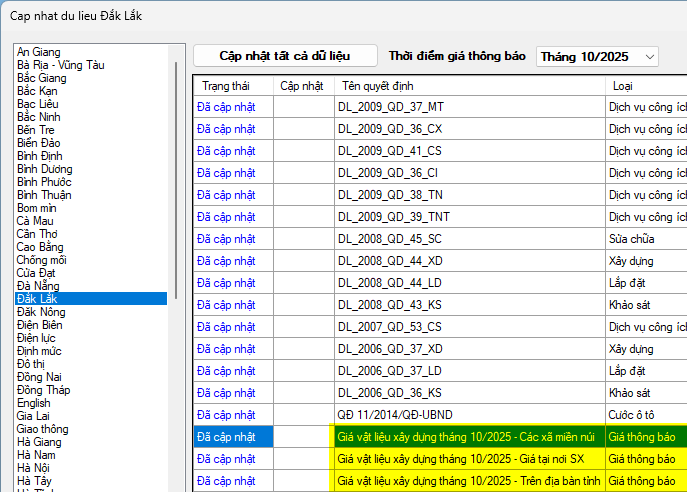Screen dimensions: 687x492
Task: Select 'English' in the left list
Action: [33, 403]
